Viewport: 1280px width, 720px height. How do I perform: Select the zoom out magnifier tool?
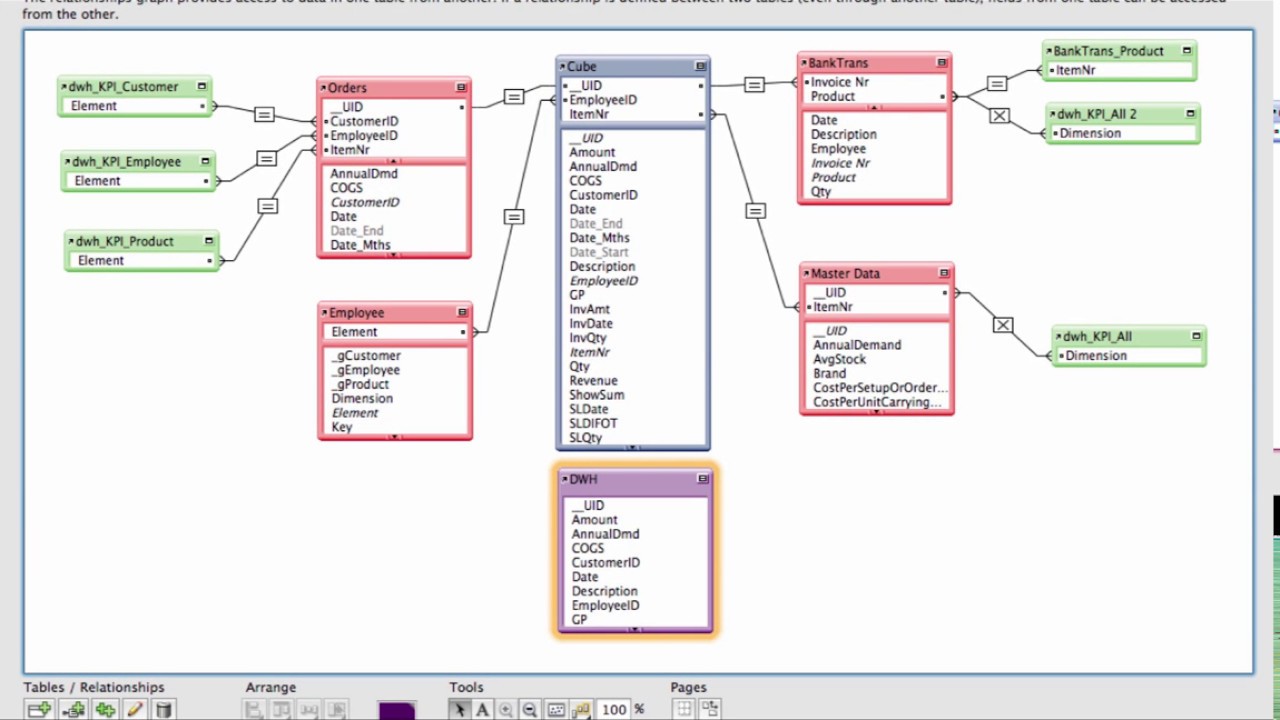(x=530, y=710)
